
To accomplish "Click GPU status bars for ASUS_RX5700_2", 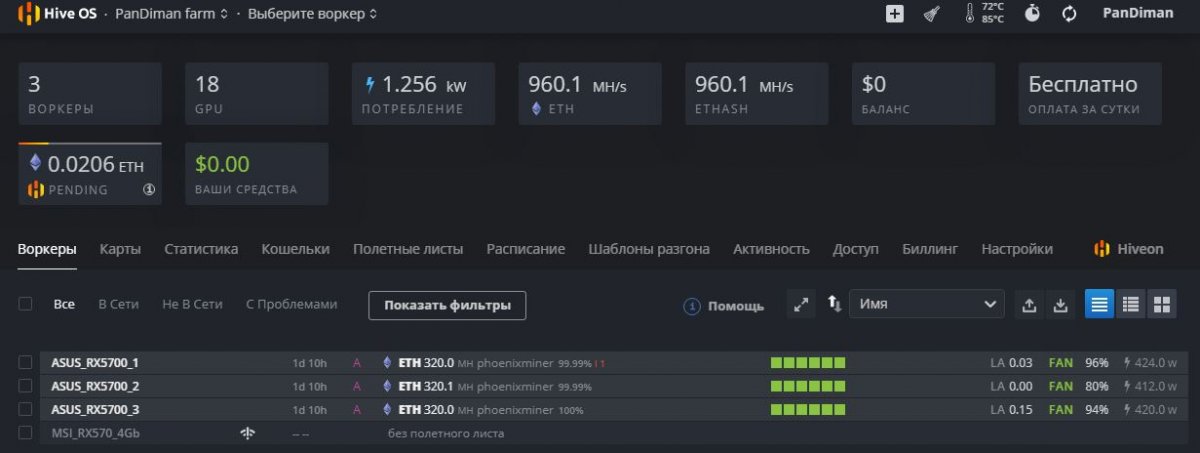I will click(807, 386).
